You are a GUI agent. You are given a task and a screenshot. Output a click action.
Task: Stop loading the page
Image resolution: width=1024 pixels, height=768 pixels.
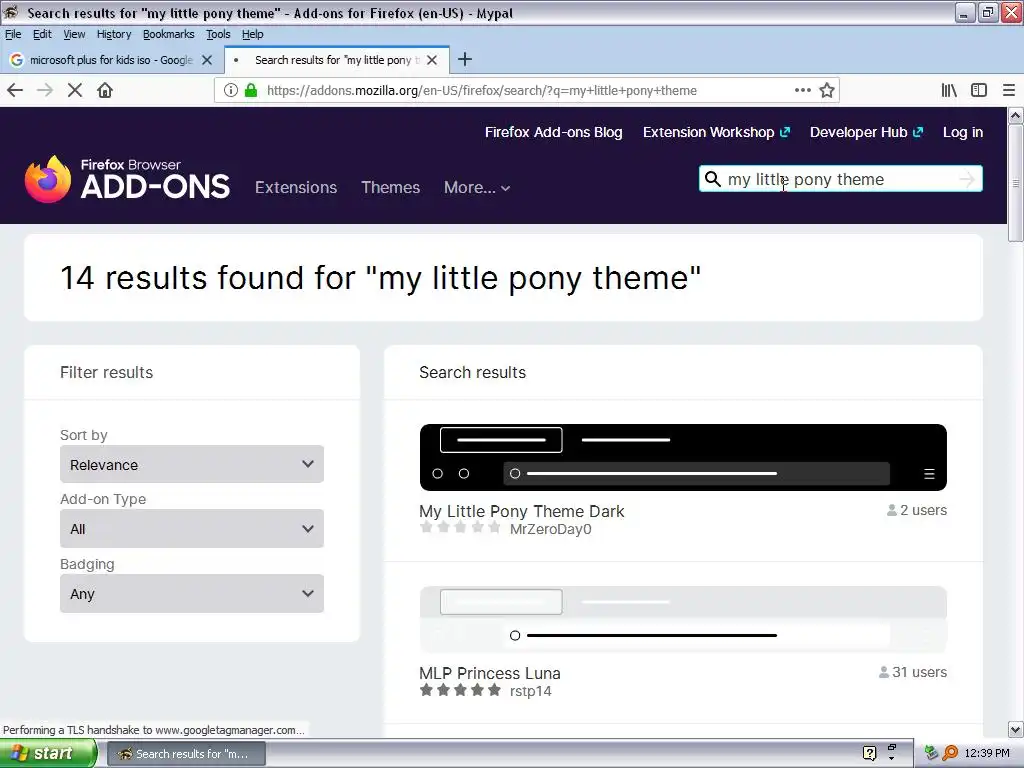point(75,90)
